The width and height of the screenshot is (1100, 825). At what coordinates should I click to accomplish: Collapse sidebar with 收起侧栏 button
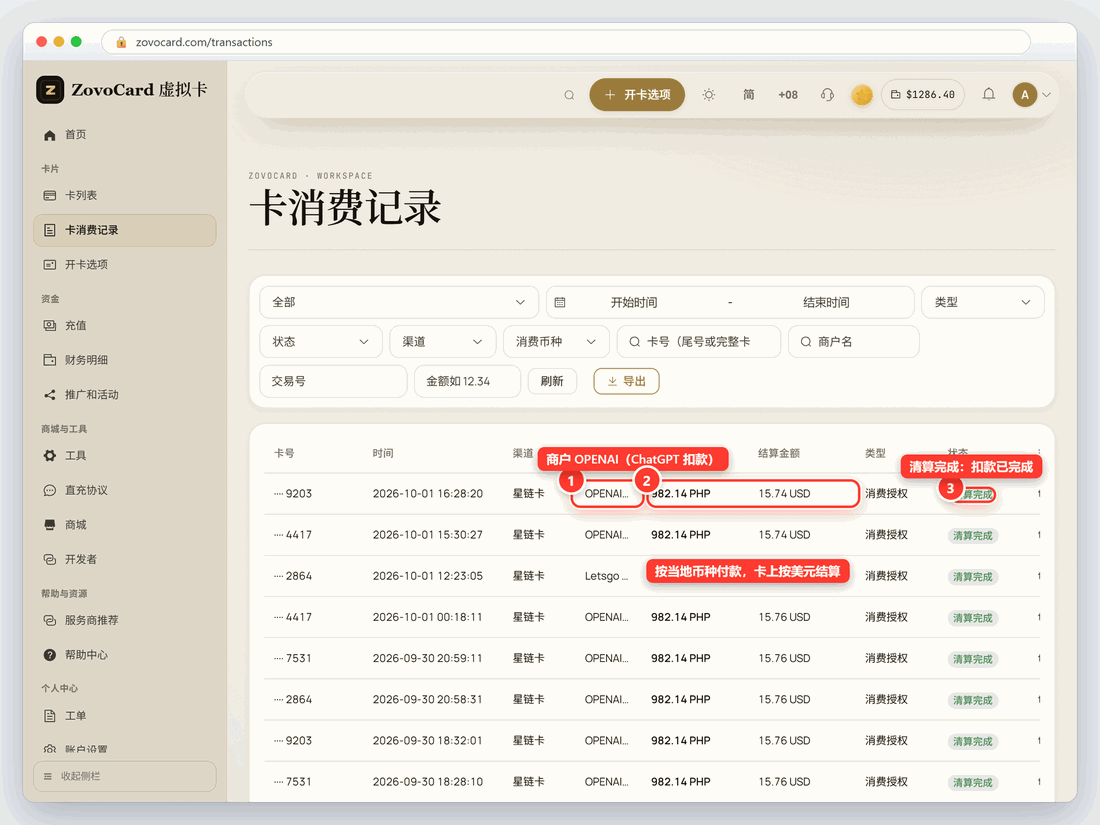pyautogui.click(x=125, y=776)
